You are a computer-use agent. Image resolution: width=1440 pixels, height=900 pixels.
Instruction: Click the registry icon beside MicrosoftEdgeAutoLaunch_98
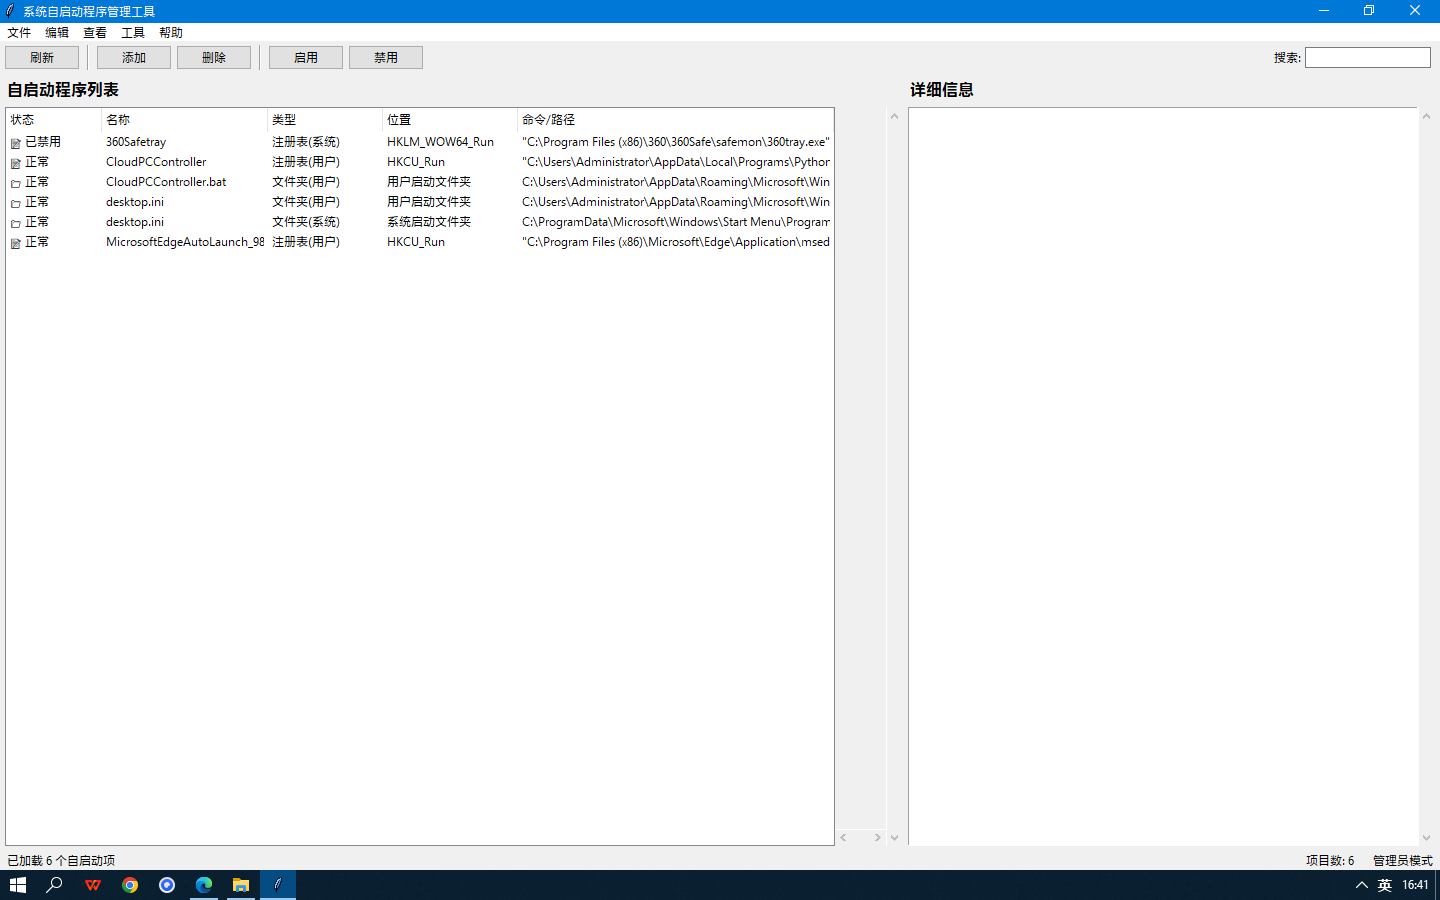pyautogui.click(x=15, y=241)
